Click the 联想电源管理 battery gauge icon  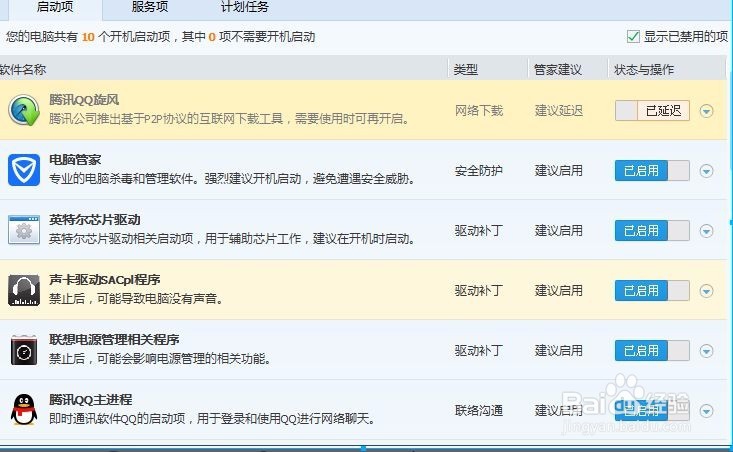click(x=24, y=350)
